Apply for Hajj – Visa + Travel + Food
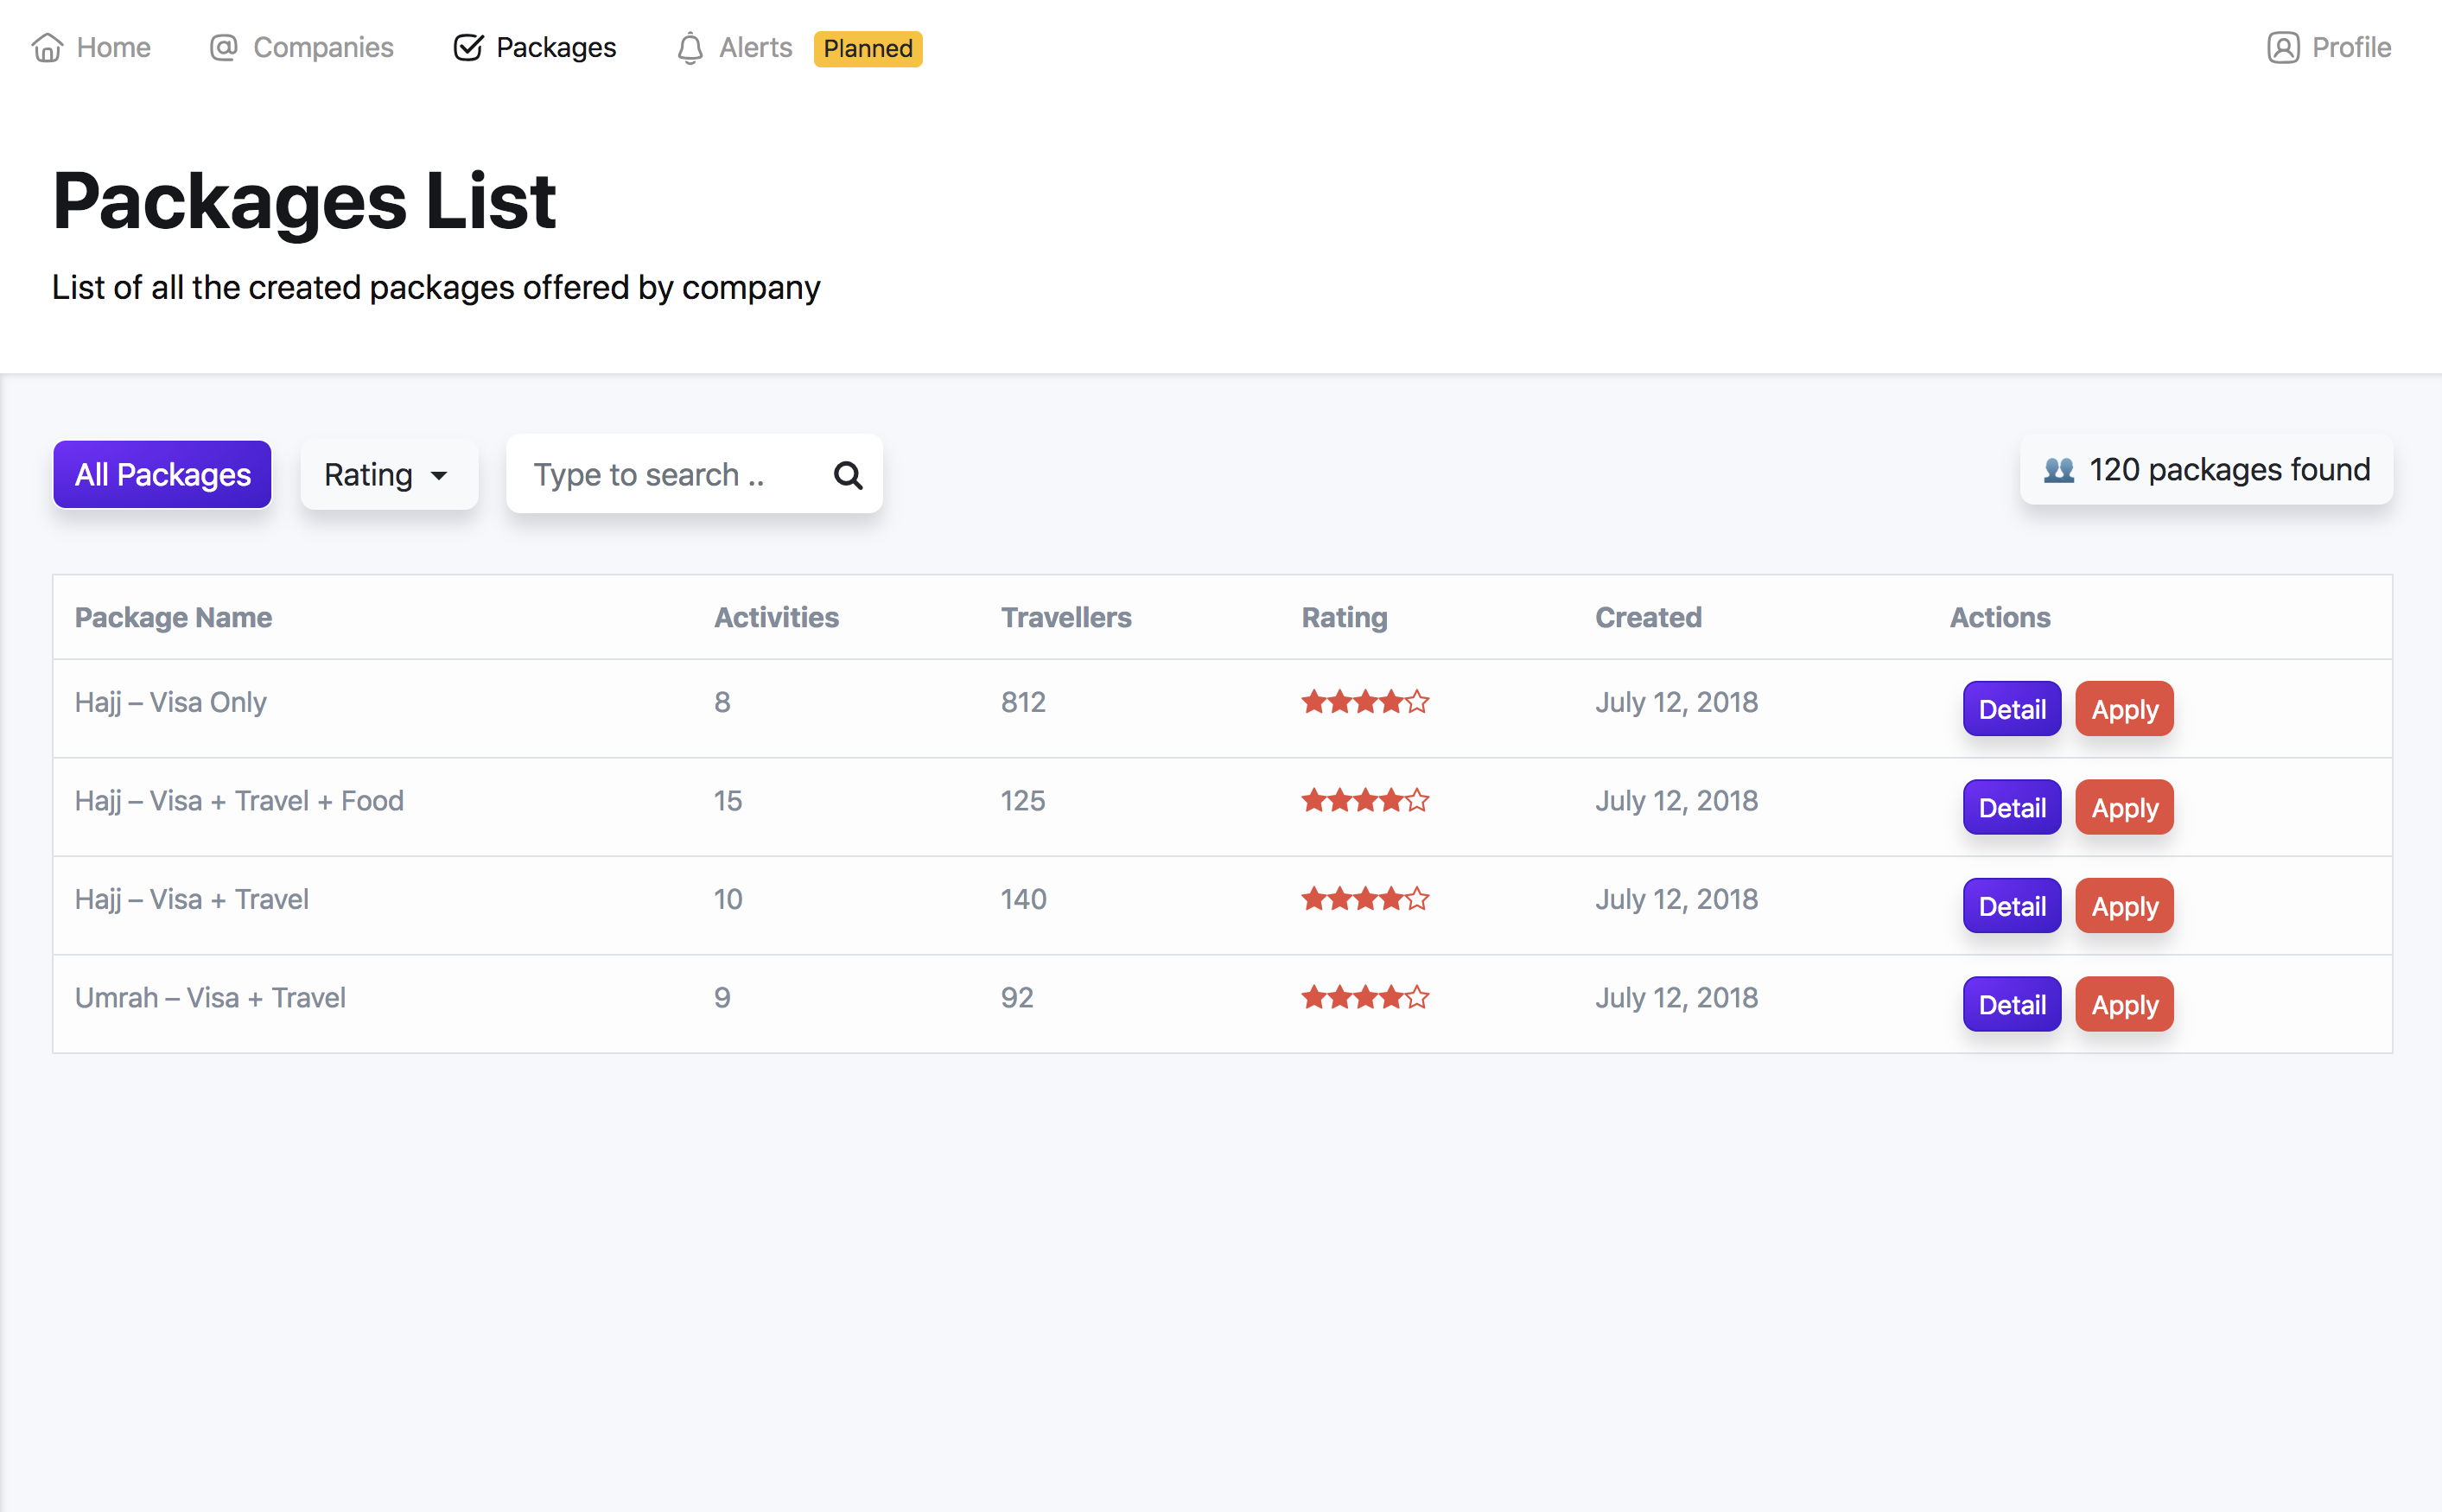This screenshot has width=2442, height=1512. [x=2124, y=807]
